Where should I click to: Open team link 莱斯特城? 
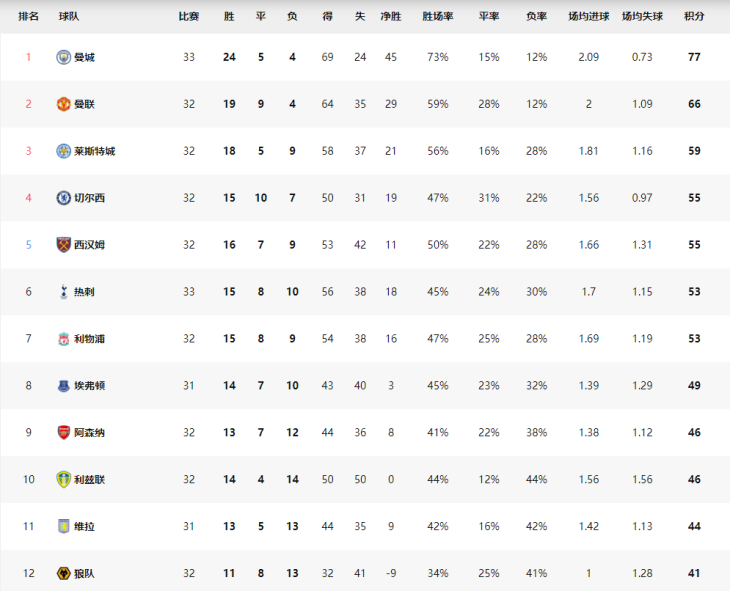click(95, 151)
